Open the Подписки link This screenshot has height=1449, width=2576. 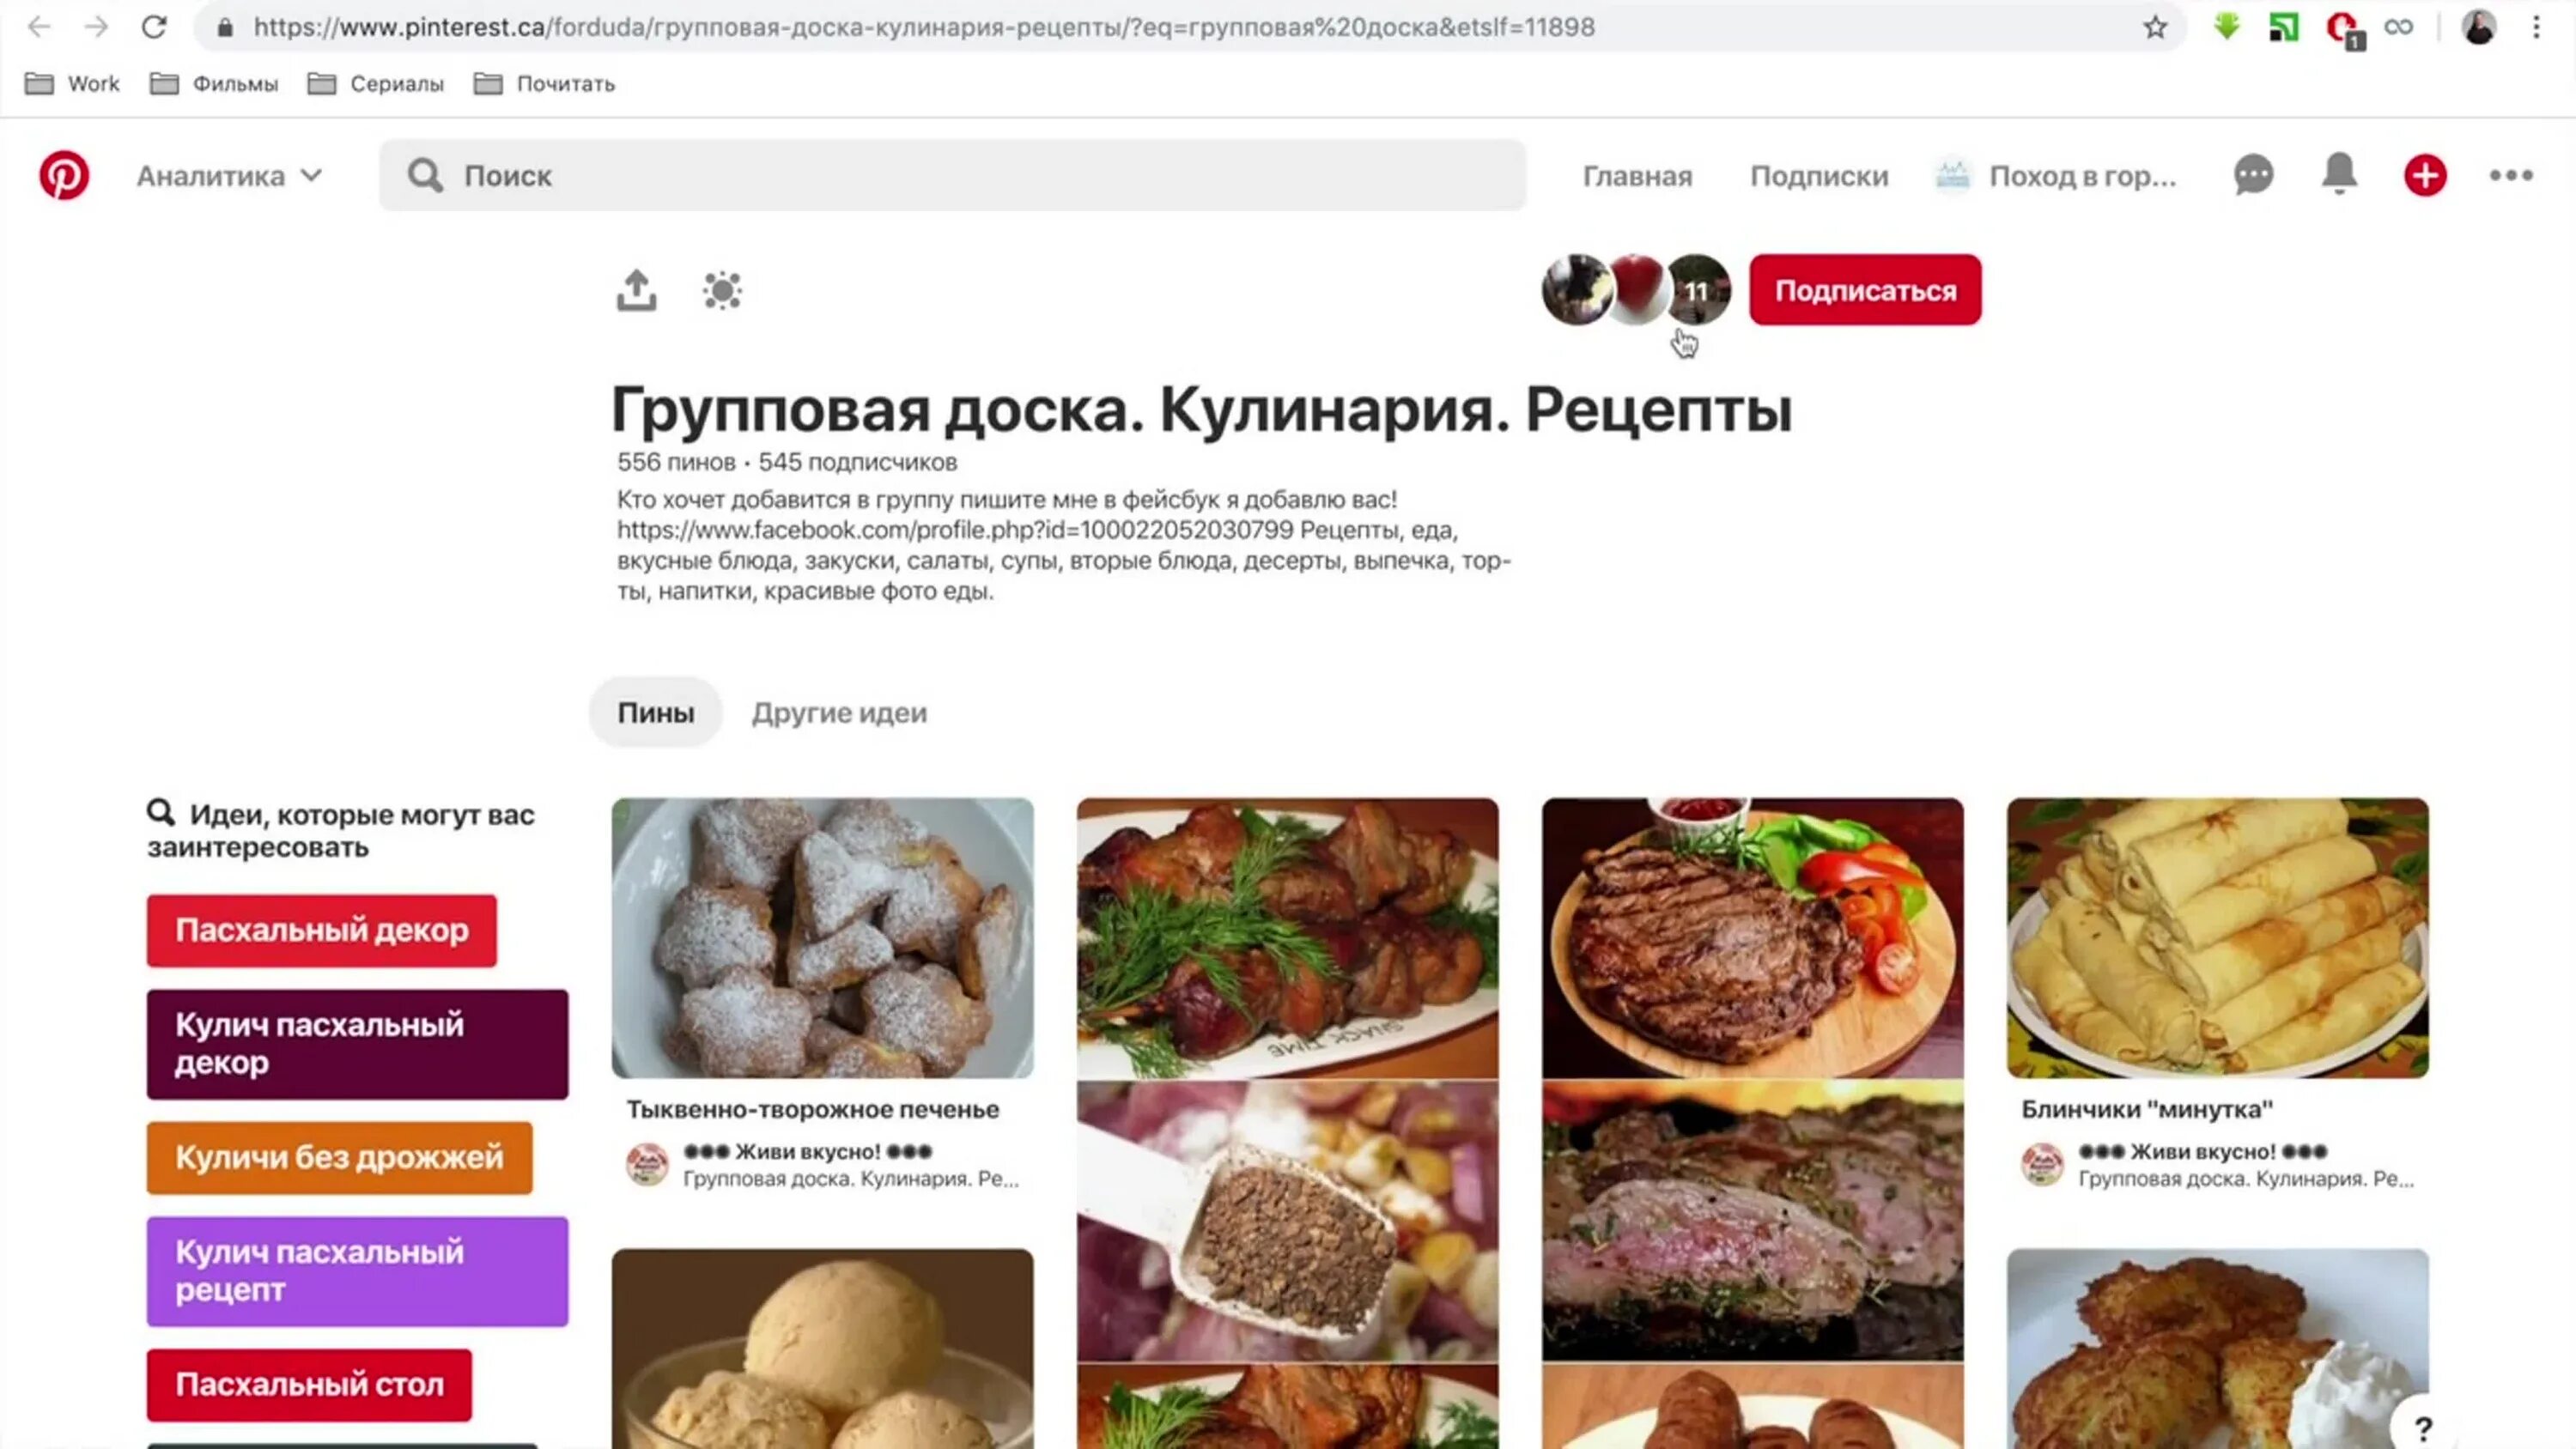click(1819, 176)
